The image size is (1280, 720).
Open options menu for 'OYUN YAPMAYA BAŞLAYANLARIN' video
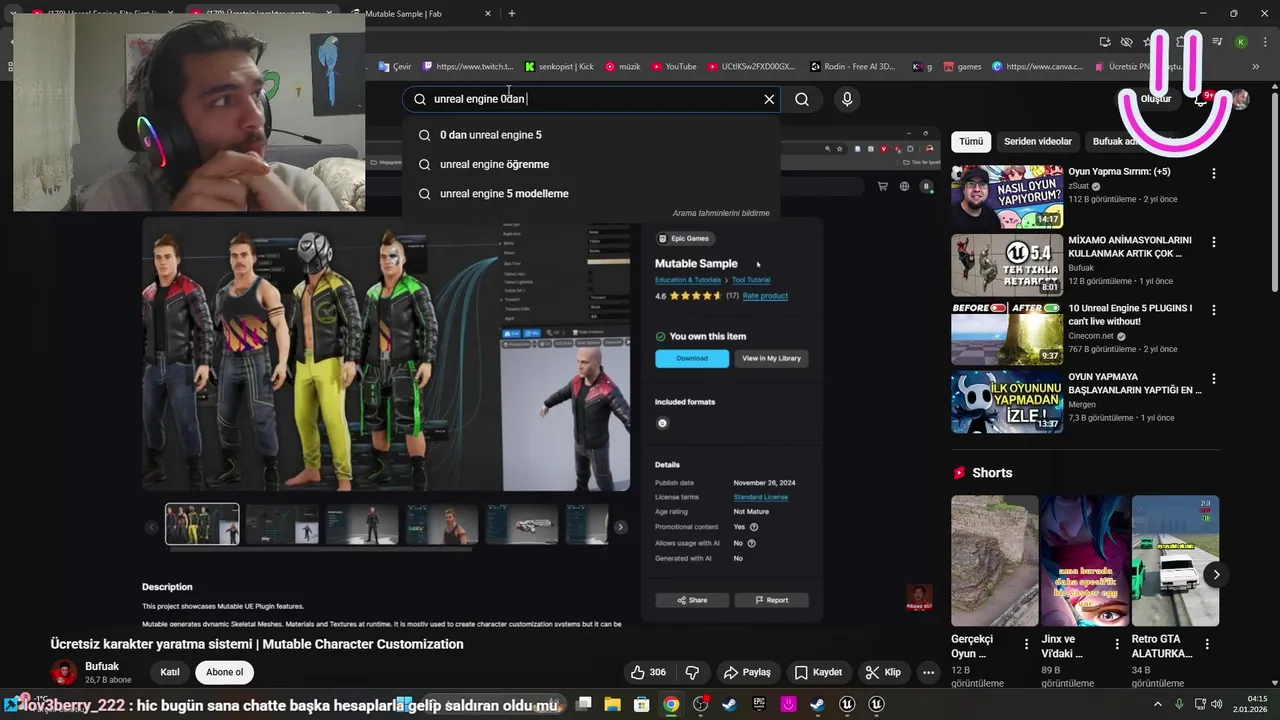click(x=1214, y=379)
